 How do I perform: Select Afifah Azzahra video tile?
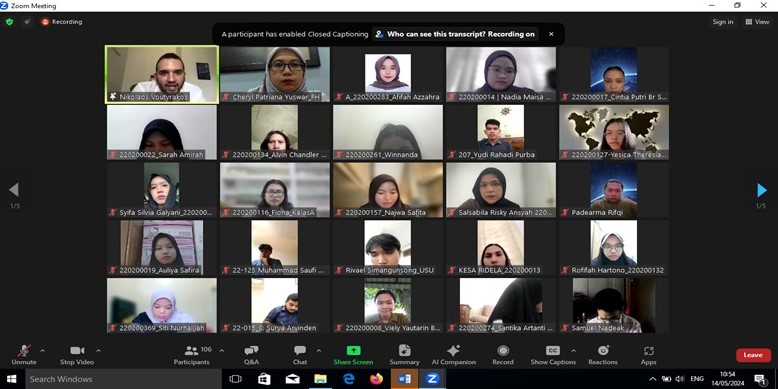(388, 74)
